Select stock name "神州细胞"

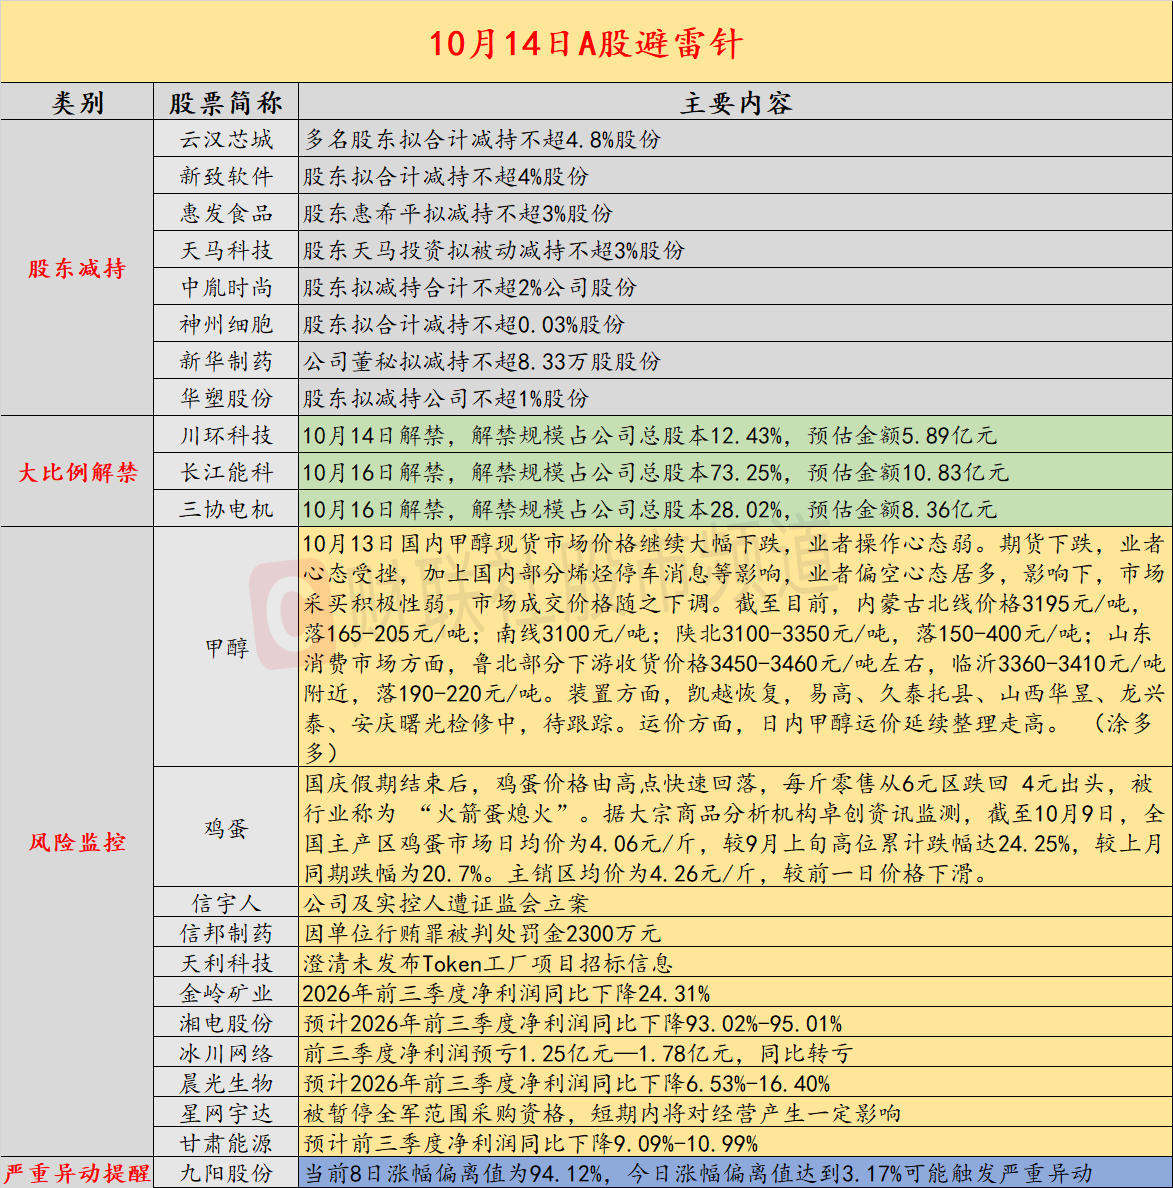pyautogui.click(x=226, y=324)
